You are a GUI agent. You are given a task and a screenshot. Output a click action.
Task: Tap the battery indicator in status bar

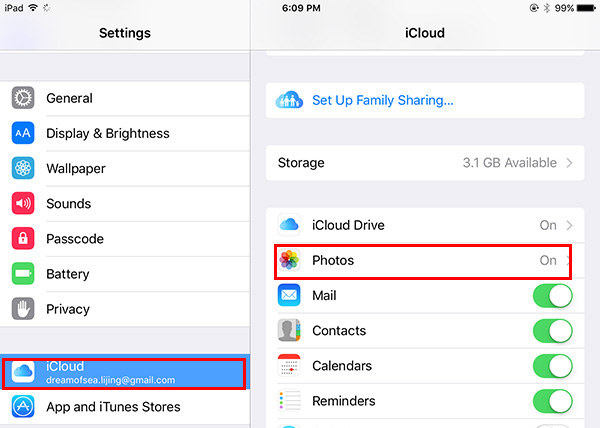(x=587, y=8)
